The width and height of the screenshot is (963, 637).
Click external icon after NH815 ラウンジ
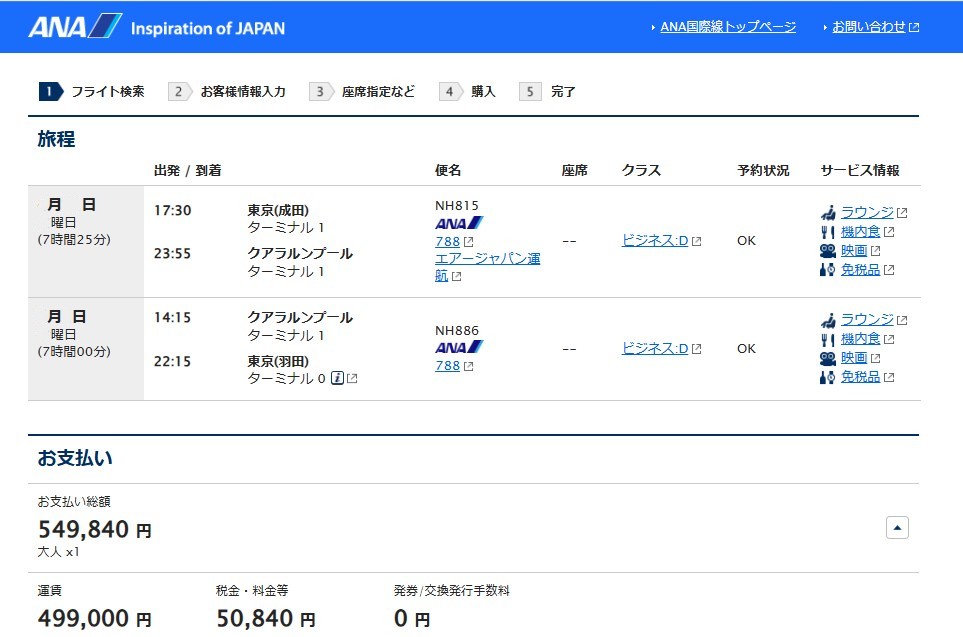(x=902, y=213)
